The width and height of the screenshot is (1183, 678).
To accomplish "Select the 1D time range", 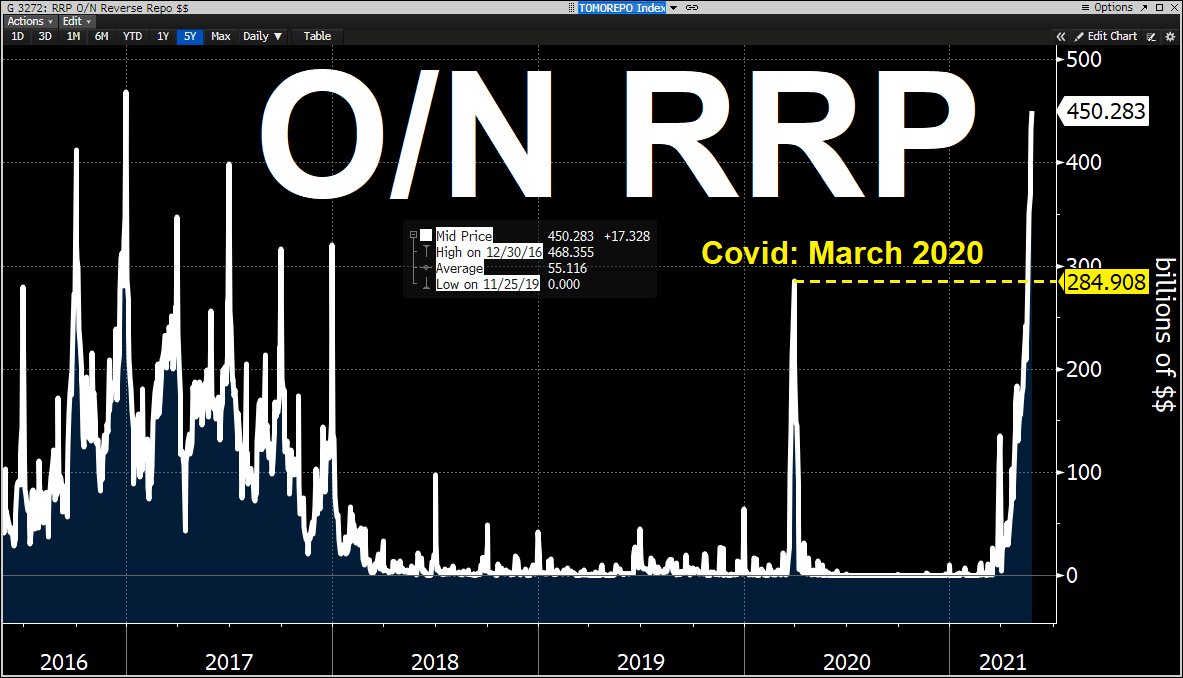I will click(17, 36).
